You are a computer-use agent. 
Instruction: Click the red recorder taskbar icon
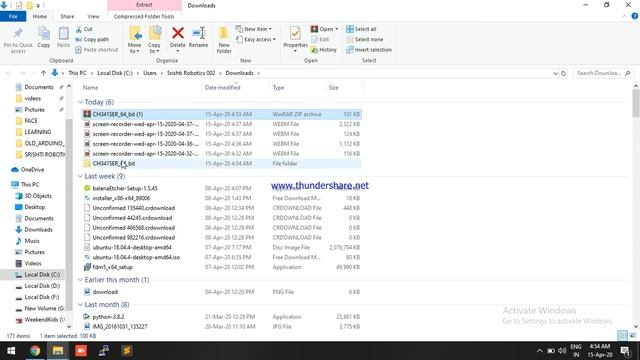click(x=81, y=351)
